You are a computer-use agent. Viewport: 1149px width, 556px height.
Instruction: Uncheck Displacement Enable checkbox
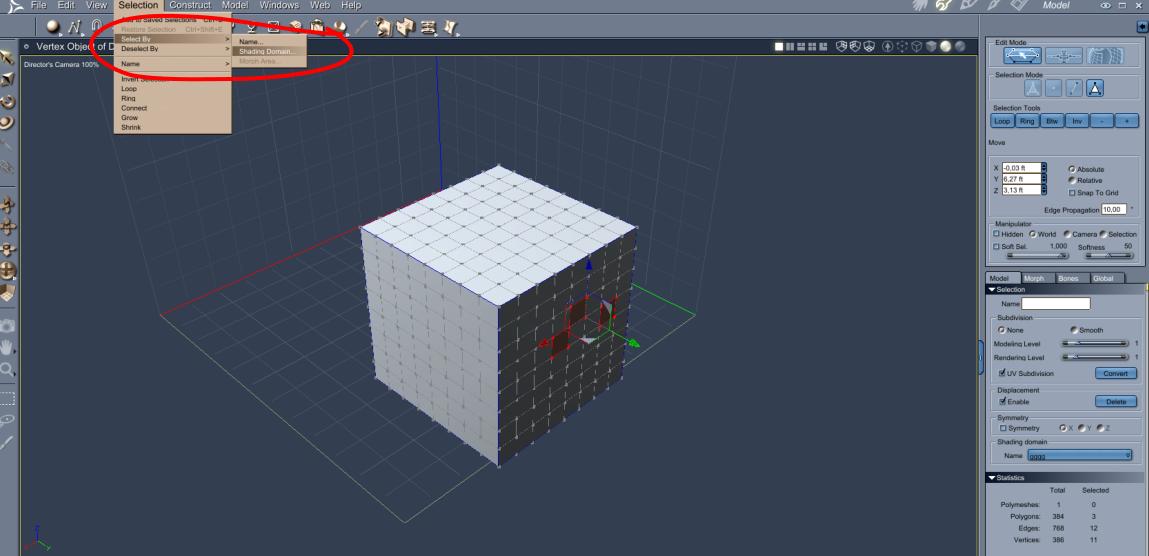coord(1003,402)
